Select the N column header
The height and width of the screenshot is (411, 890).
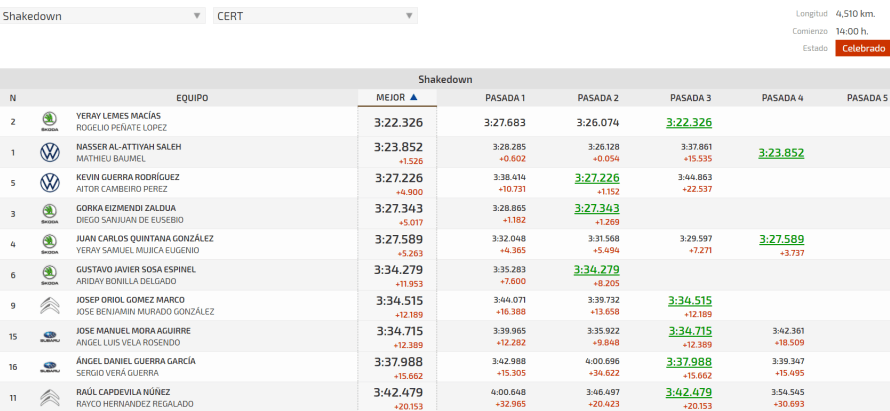click(x=13, y=98)
